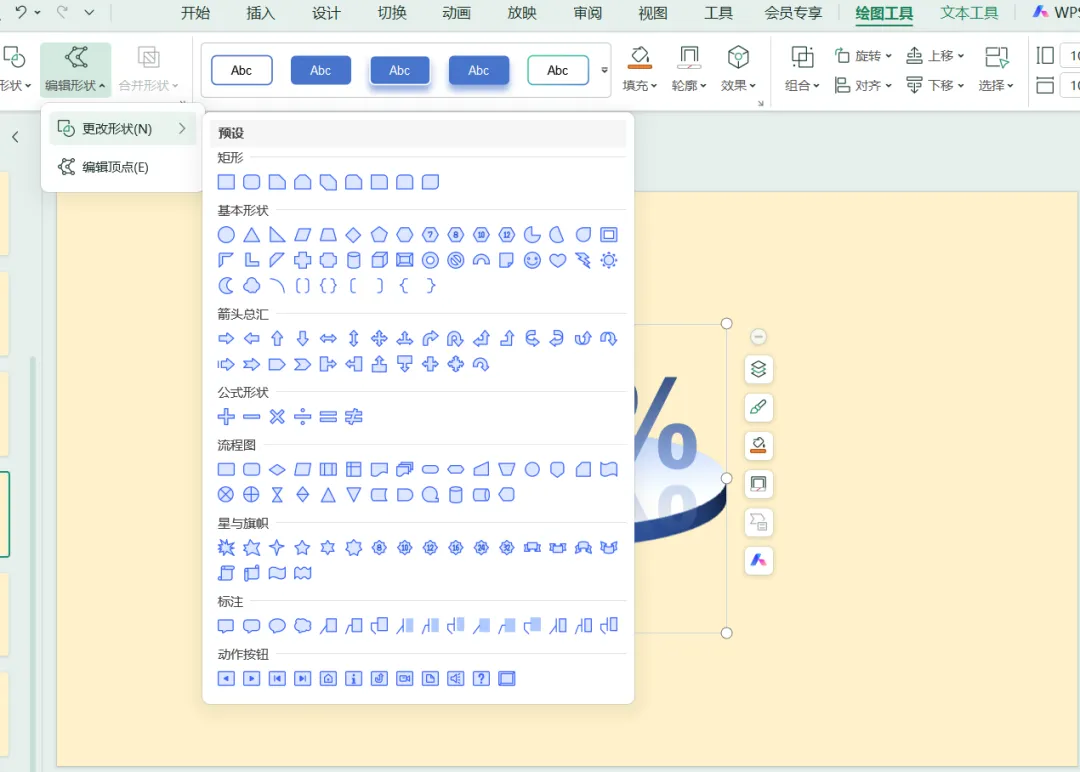1080x772 pixels.
Task: Choose 更改形状(N) menu entry
Action: pyautogui.click(x=122, y=129)
